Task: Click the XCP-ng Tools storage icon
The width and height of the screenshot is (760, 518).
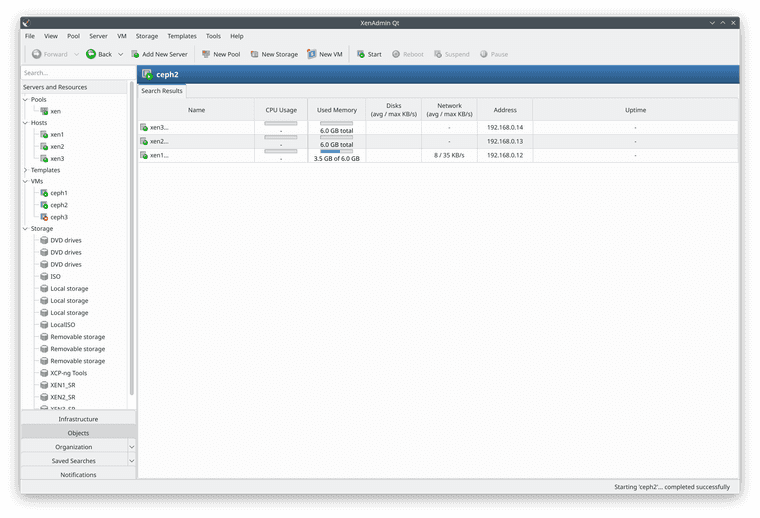Action: pyautogui.click(x=44, y=373)
